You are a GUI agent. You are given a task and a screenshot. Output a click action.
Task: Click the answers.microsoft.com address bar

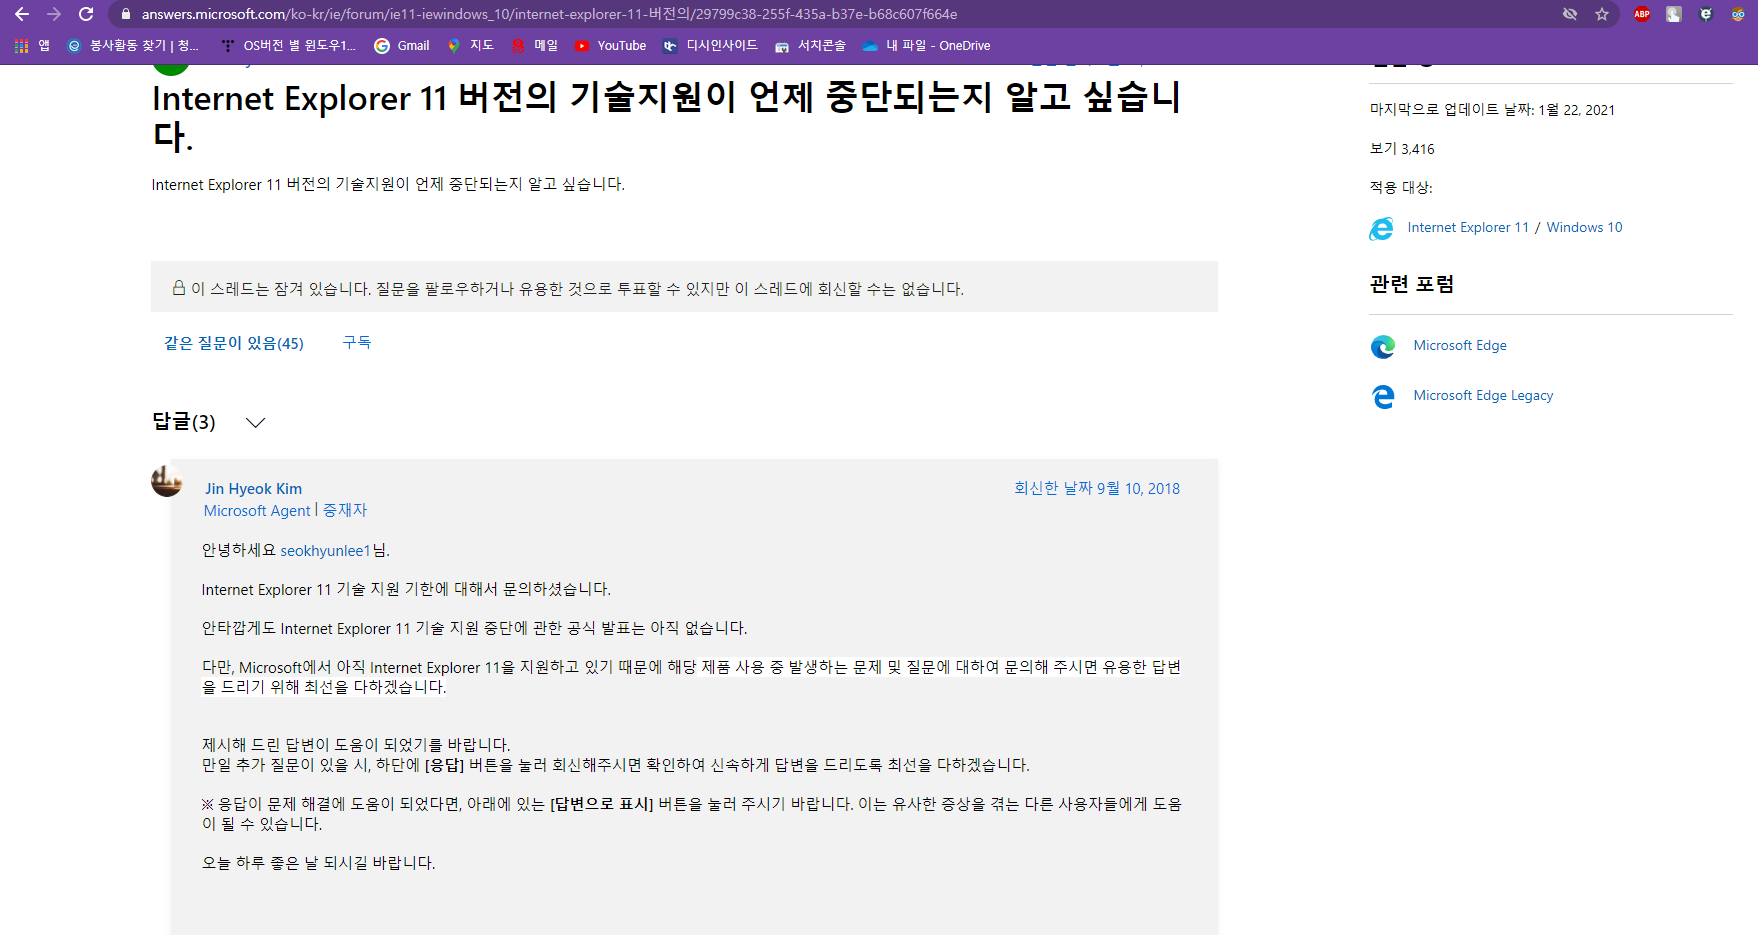pos(549,14)
